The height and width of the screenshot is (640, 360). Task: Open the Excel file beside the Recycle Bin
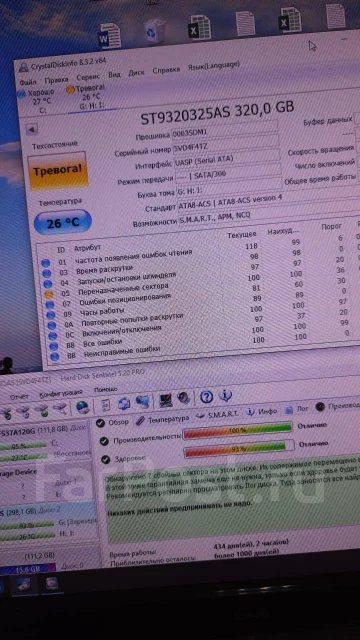pyautogui.click(x=200, y=27)
